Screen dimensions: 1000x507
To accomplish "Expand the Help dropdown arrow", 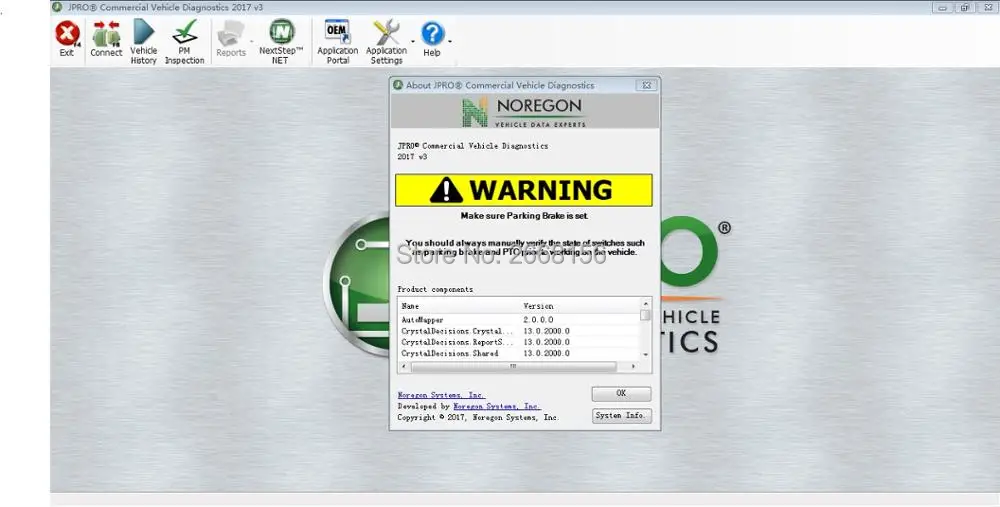I will 450,41.
